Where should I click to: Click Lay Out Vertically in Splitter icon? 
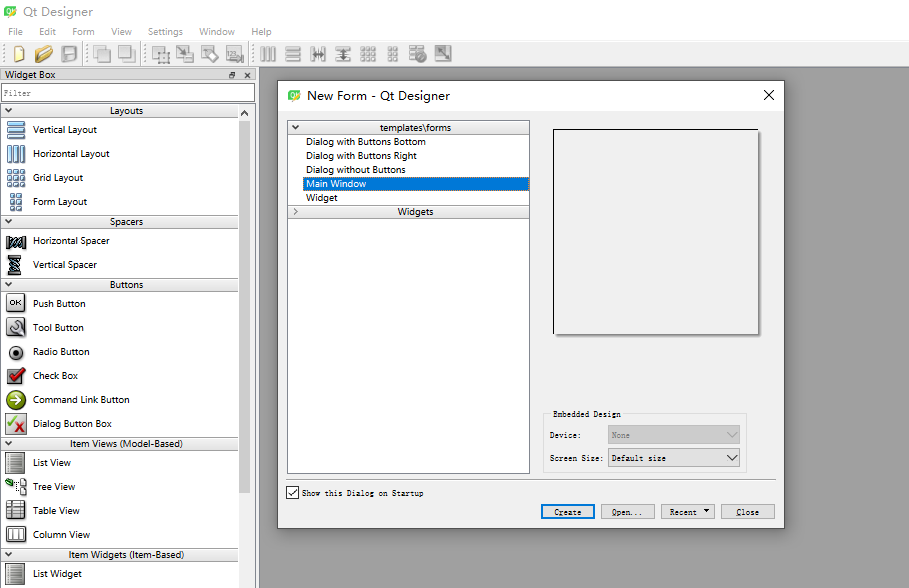(x=343, y=54)
